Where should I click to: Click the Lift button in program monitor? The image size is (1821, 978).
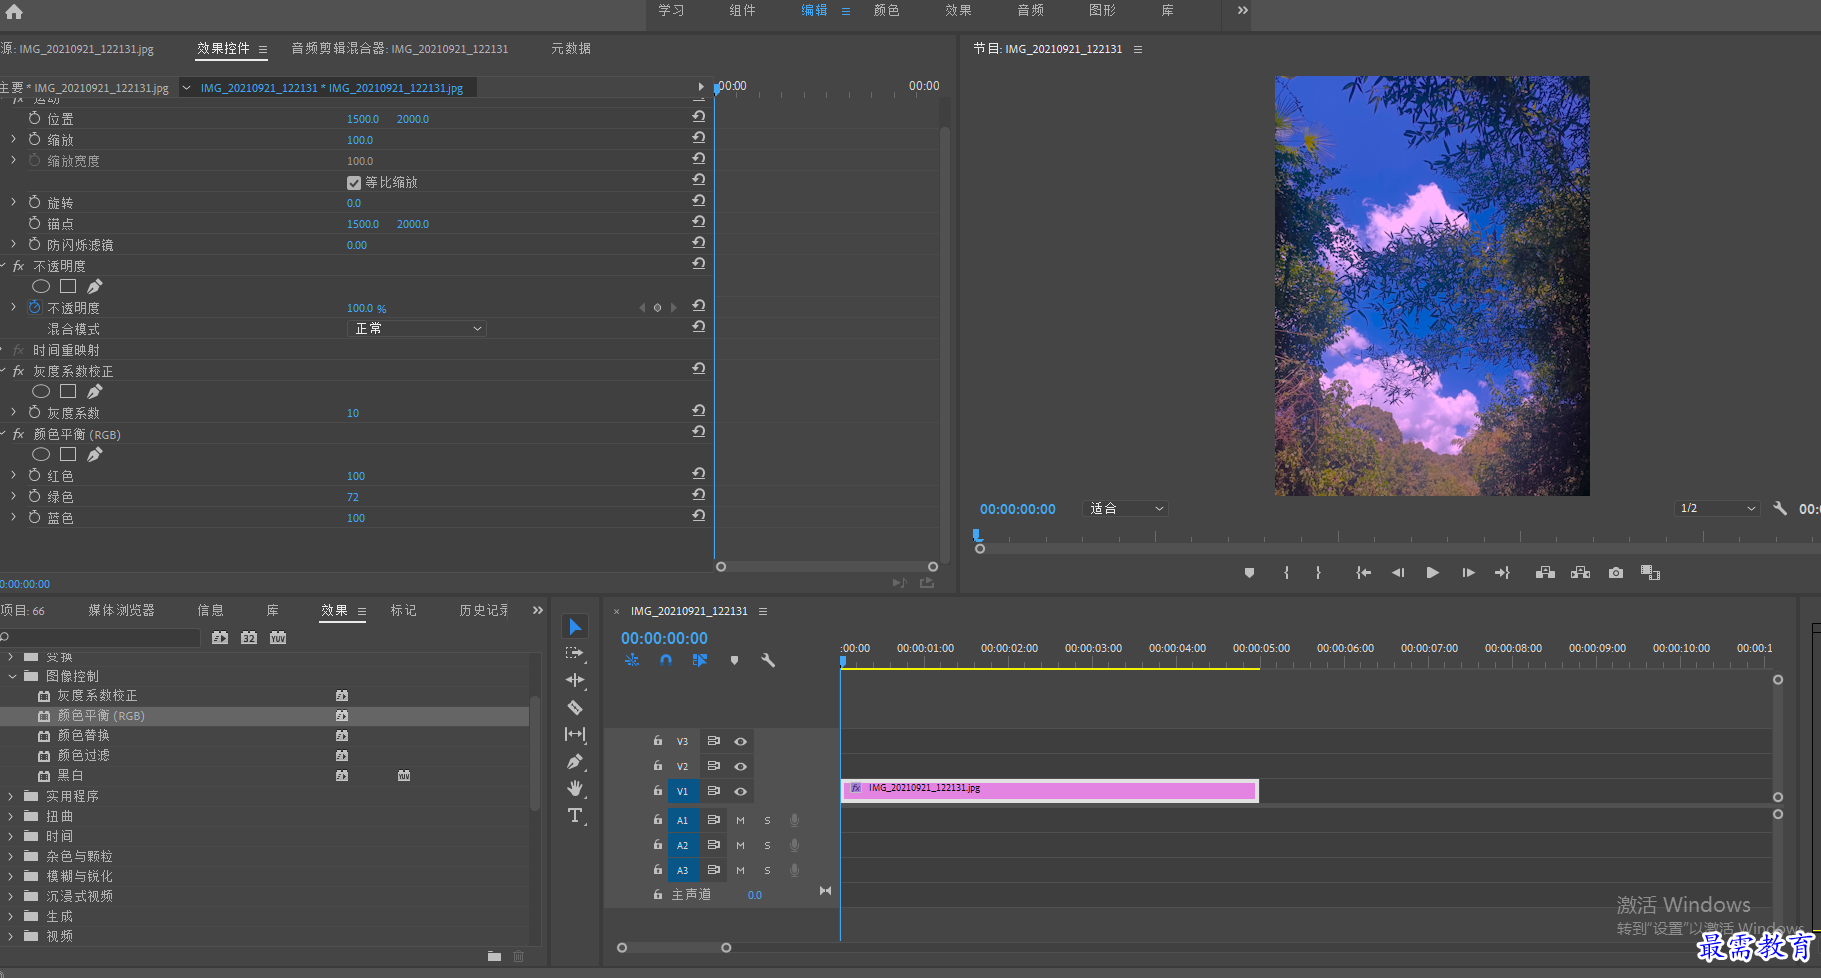tap(1545, 573)
